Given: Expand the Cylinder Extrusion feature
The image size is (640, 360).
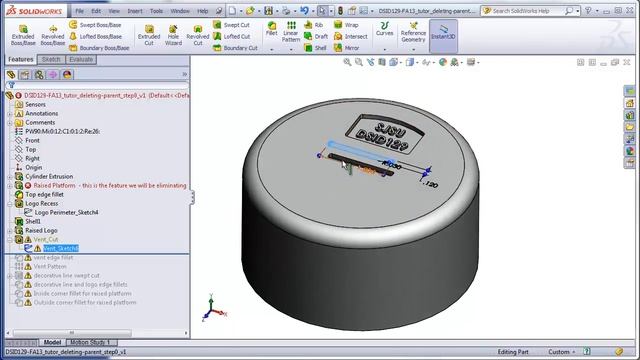Looking at the screenshot, I should (x=10, y=177).
